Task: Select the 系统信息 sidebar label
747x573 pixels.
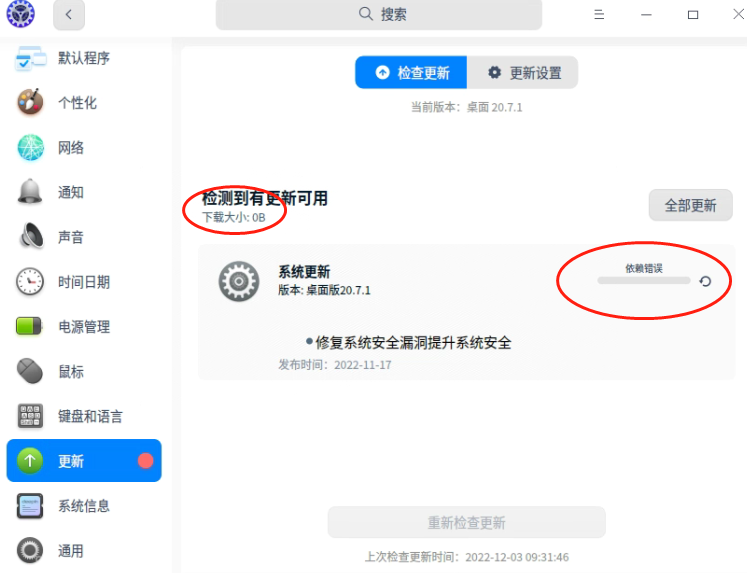Action: coord(84,506)
